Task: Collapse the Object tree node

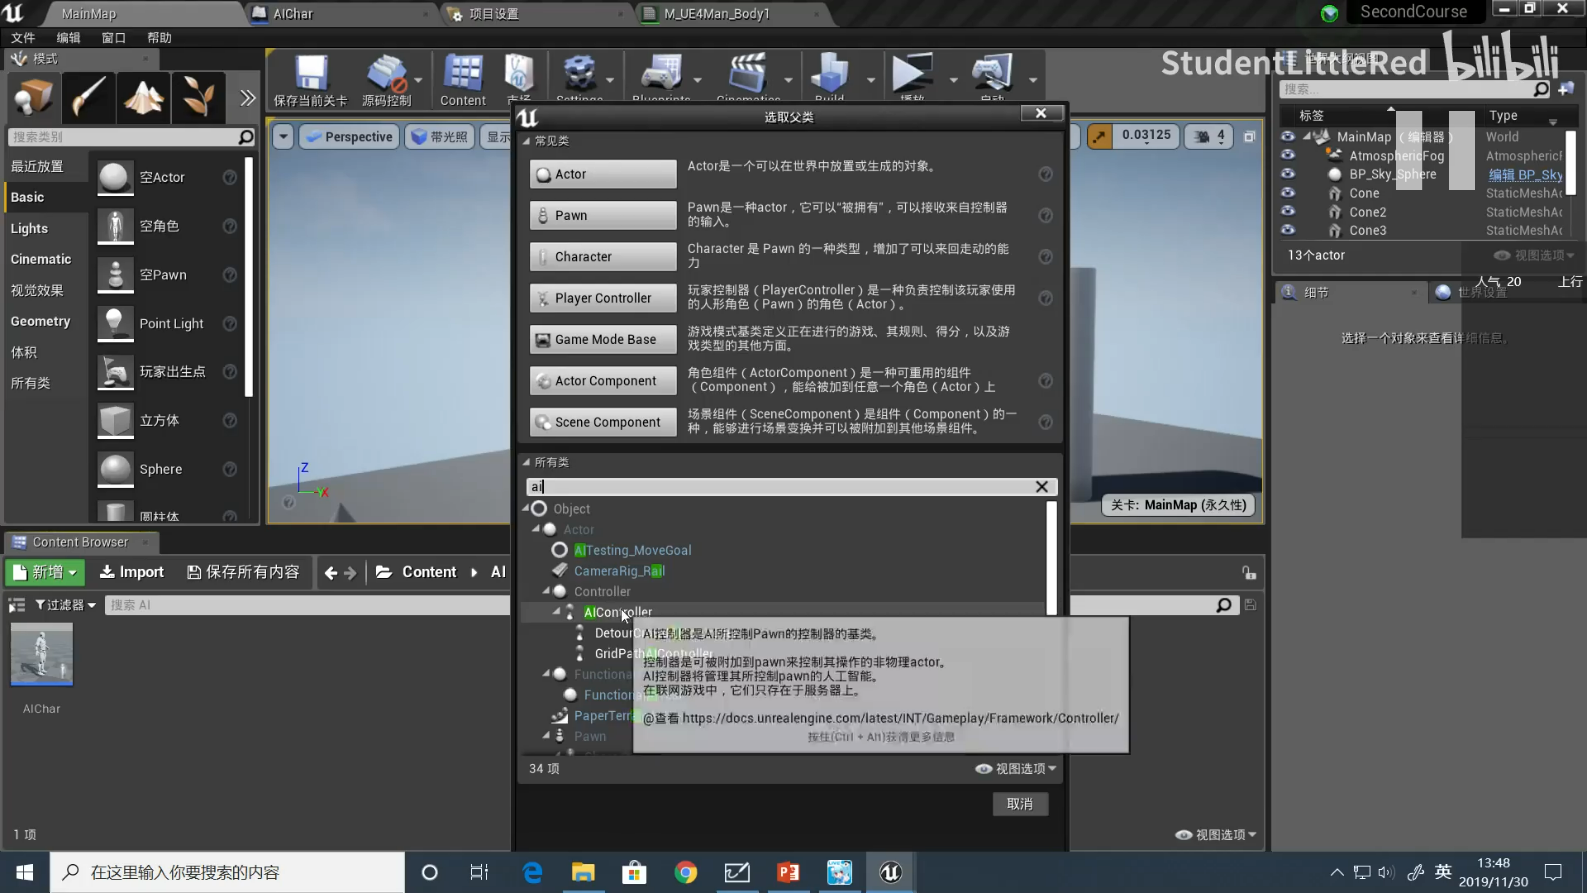Action: tap(526, 509)
